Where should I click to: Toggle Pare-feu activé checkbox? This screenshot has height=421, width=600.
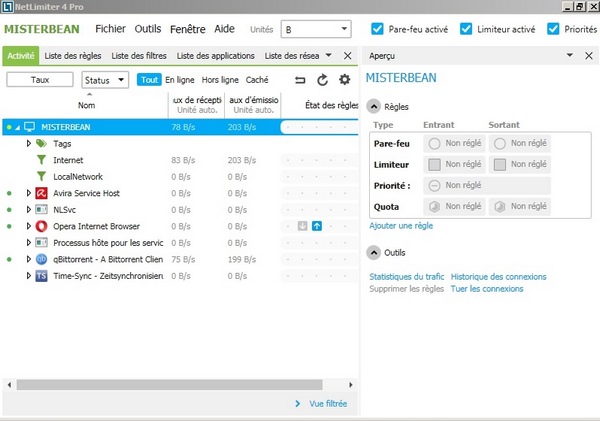[377, 29]
